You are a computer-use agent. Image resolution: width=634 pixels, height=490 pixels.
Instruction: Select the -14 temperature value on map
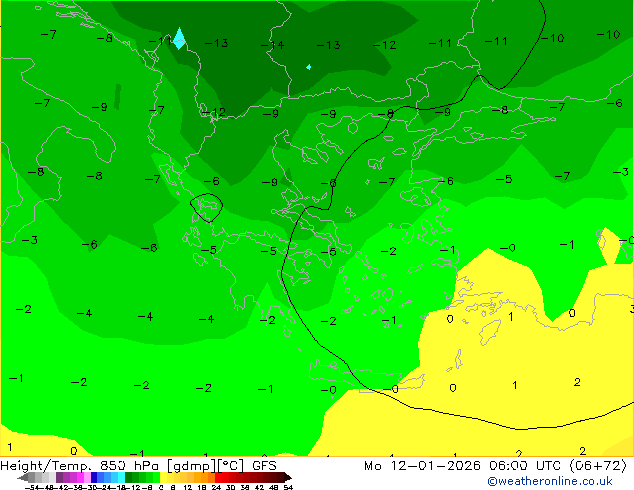tap(273, 45)
